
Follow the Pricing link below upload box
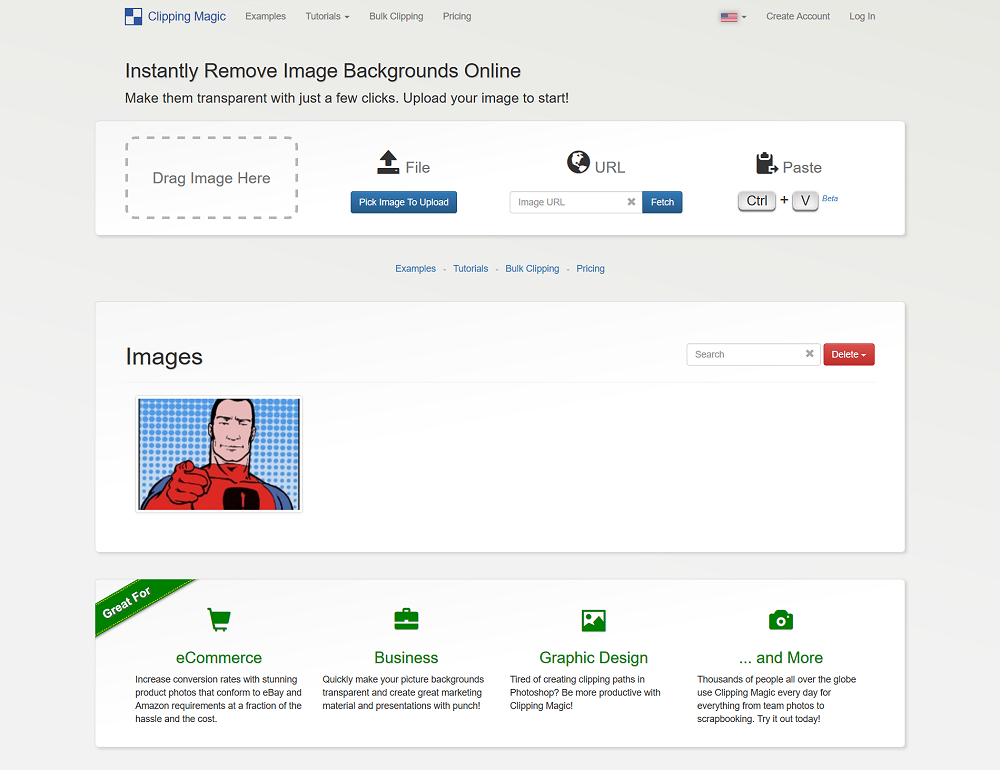pyautogui.click(x=591, y=269)
